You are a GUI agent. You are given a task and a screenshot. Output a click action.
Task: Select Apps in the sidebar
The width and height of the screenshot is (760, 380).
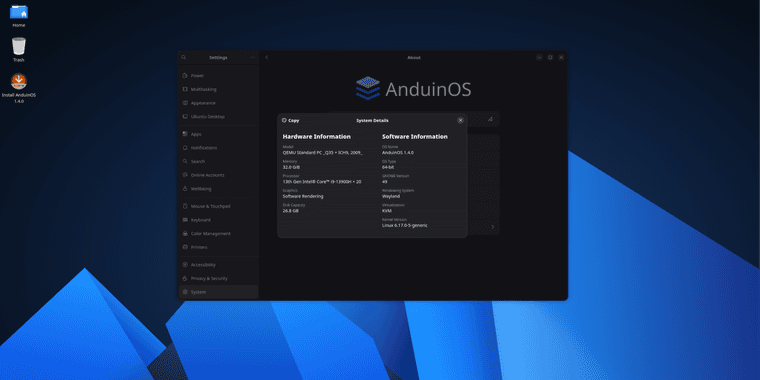point(218,134)
